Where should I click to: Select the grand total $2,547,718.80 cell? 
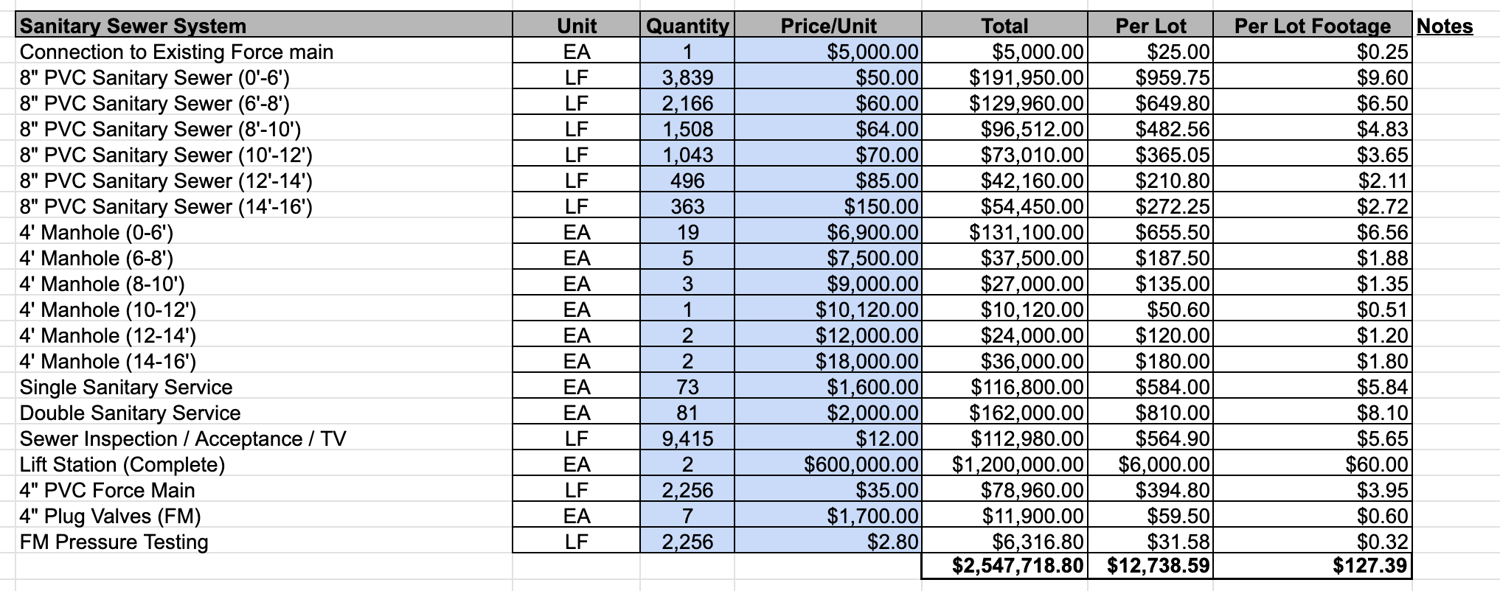[1004, 567]
